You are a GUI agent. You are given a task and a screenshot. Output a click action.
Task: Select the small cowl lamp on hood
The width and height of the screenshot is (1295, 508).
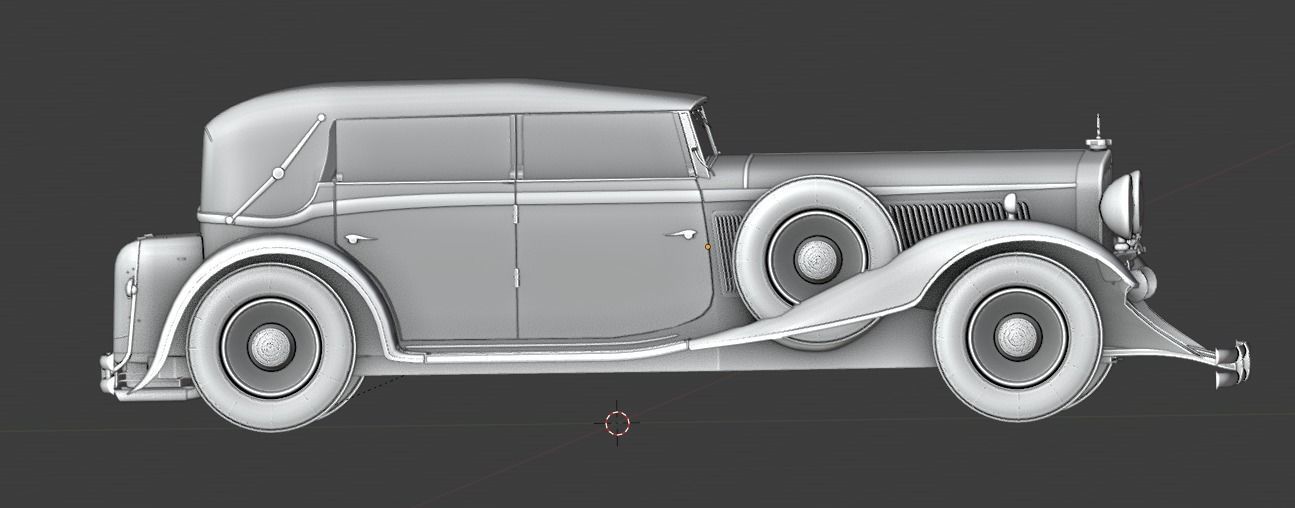point(1012,205)
